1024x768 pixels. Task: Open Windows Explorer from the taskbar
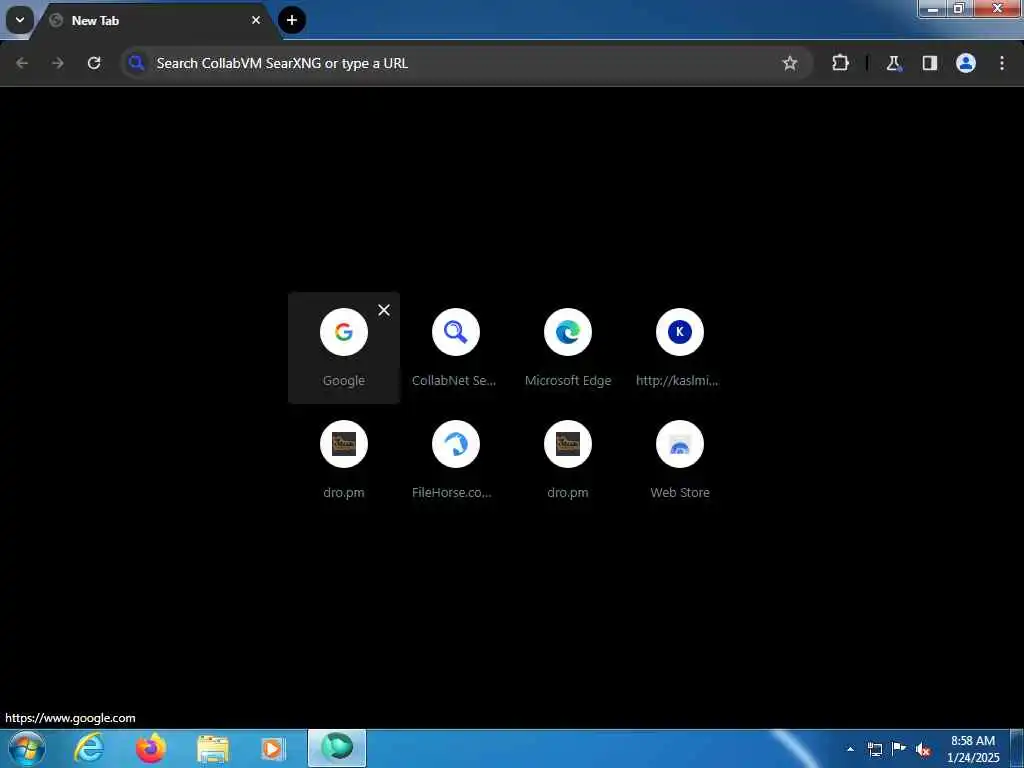(x=212, y=748)
